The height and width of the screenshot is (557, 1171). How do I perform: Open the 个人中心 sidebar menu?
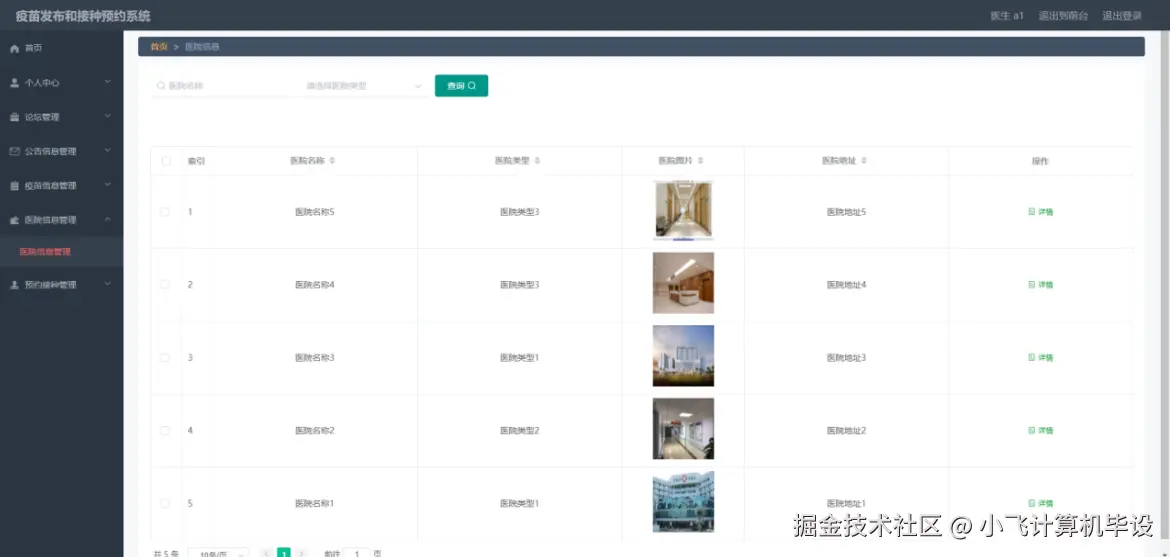[61, 83]
